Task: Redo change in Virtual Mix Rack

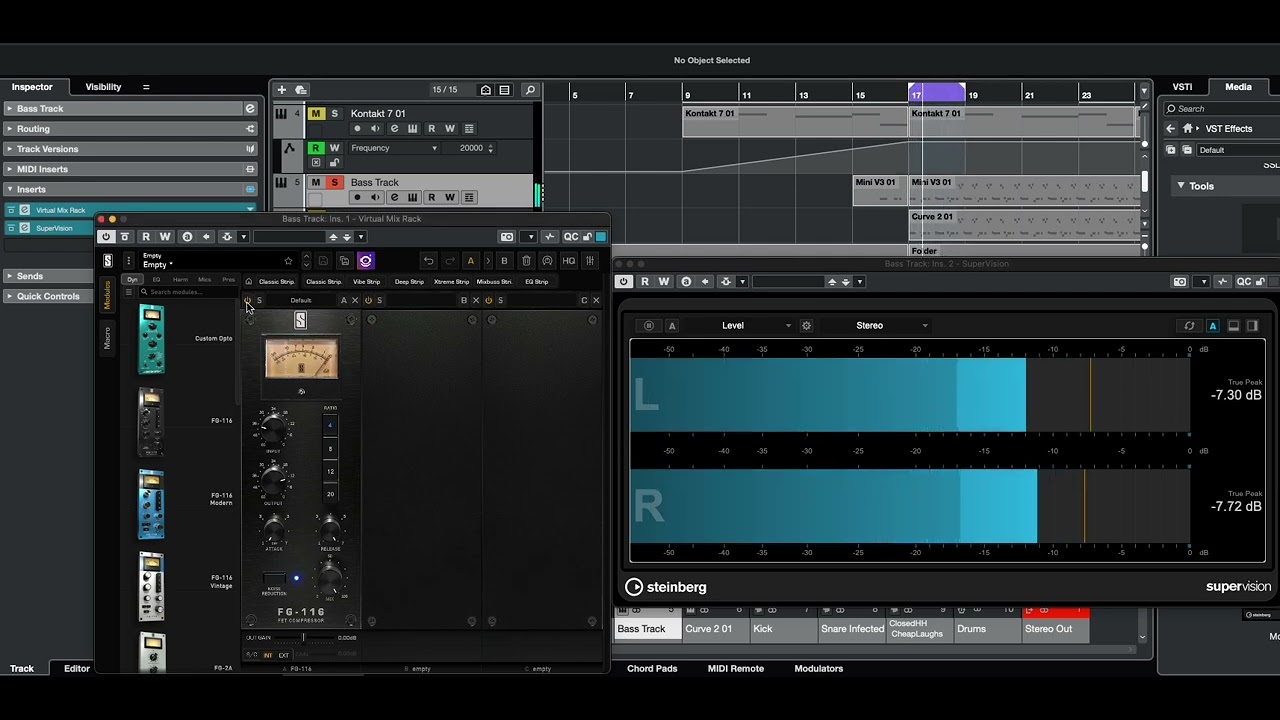Action: coord(448,261)
